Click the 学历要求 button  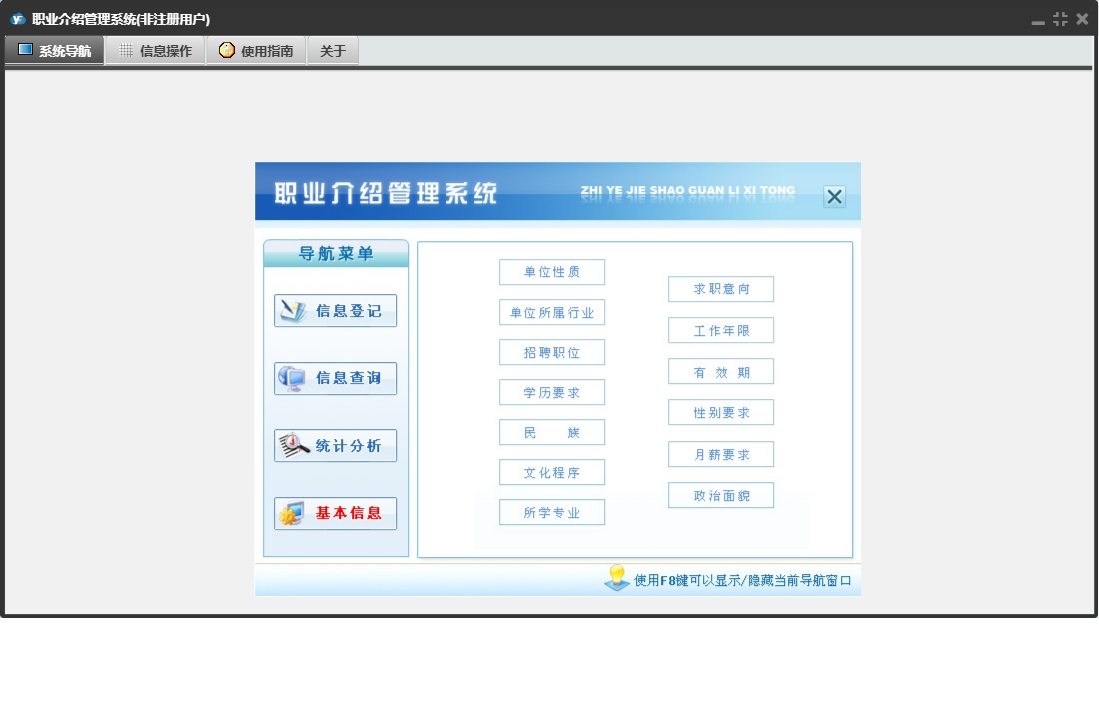click(x=552, y=392)
